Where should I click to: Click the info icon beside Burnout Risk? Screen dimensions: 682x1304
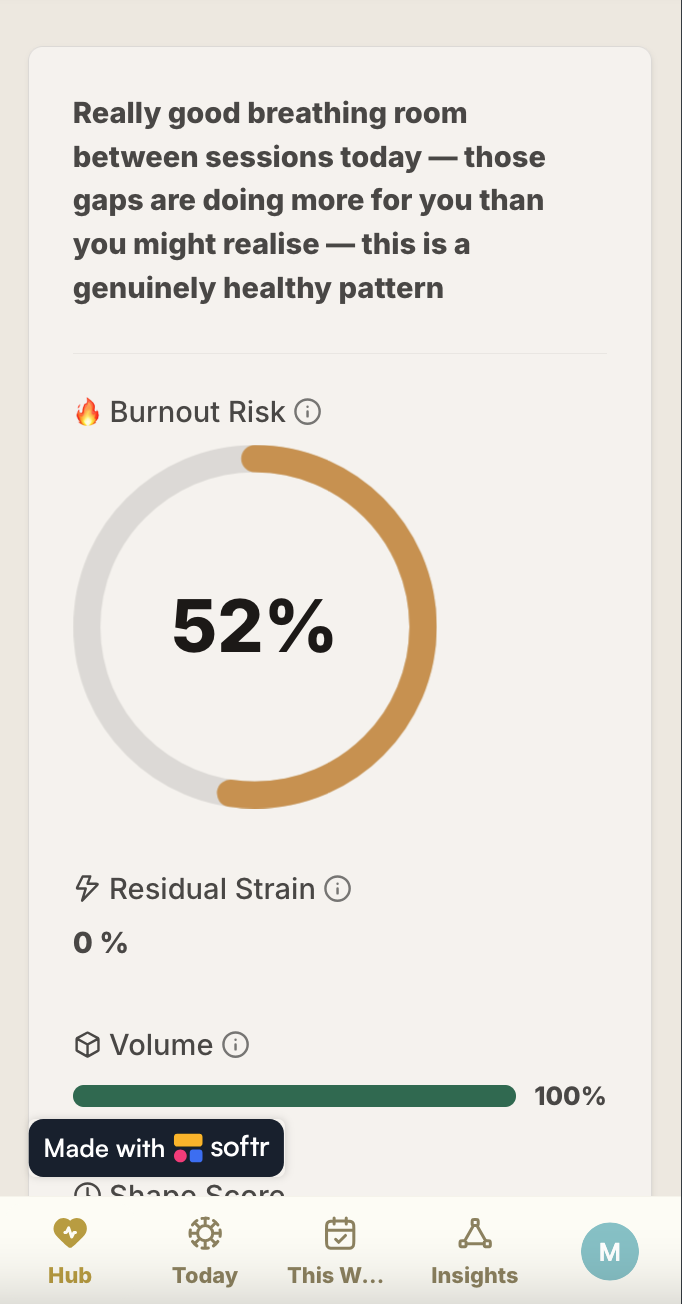308,412
